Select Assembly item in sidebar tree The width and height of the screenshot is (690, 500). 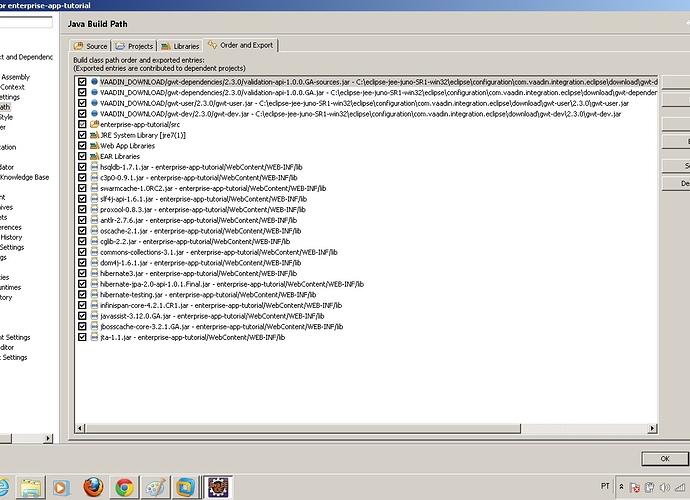(15, 77)
